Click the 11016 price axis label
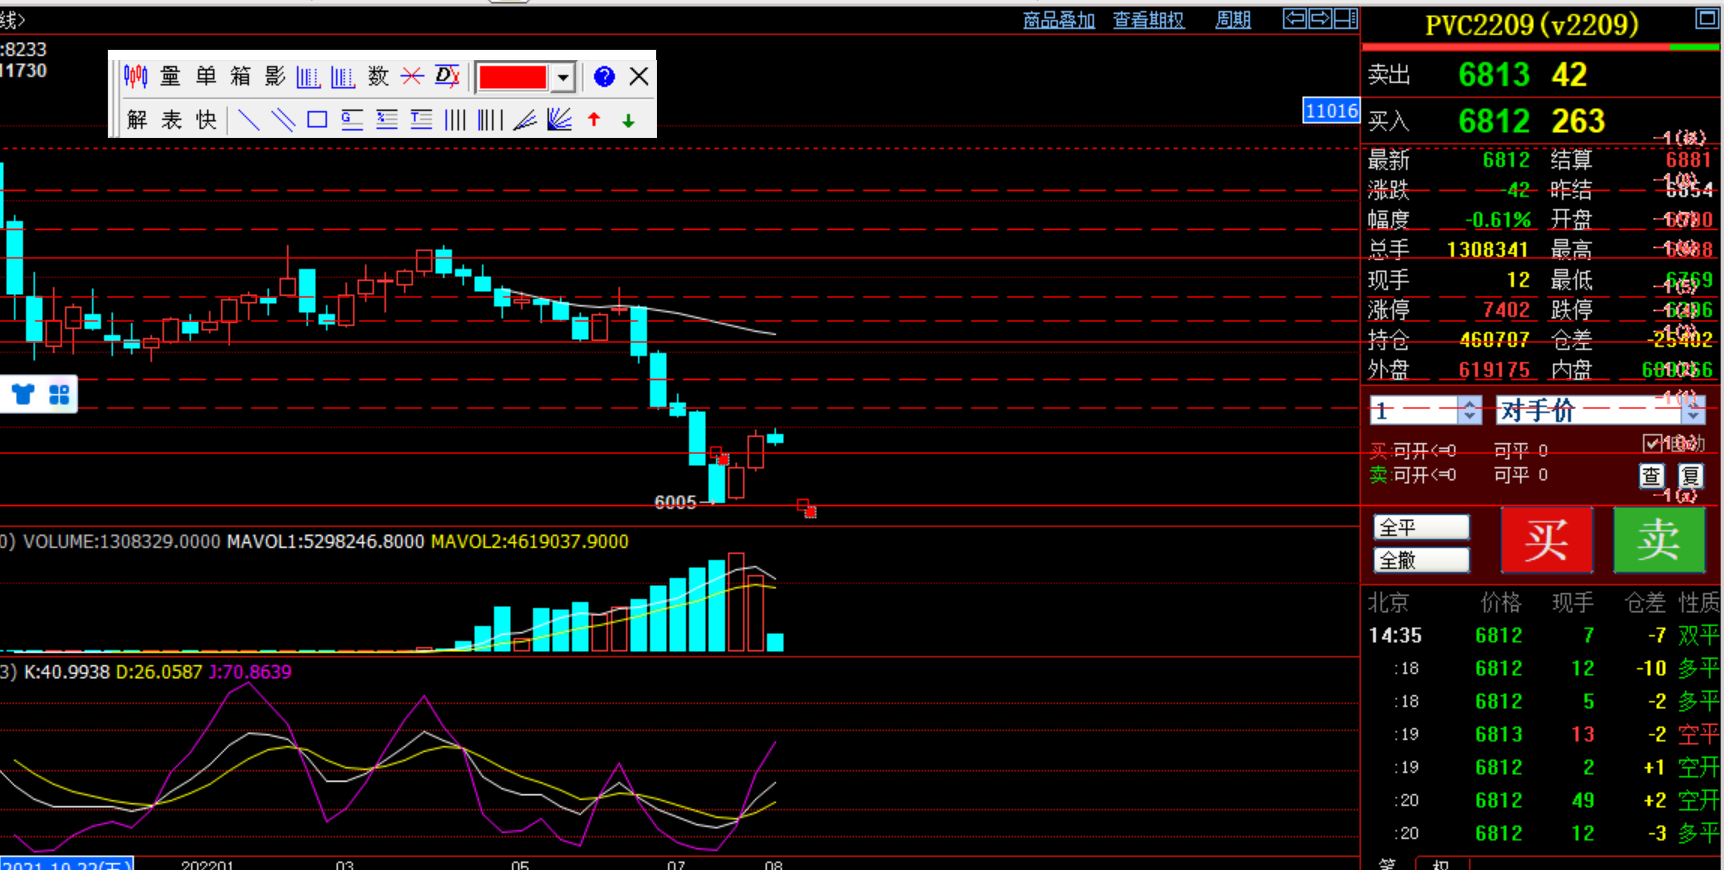1724x870 pixels. [1331, 111]
